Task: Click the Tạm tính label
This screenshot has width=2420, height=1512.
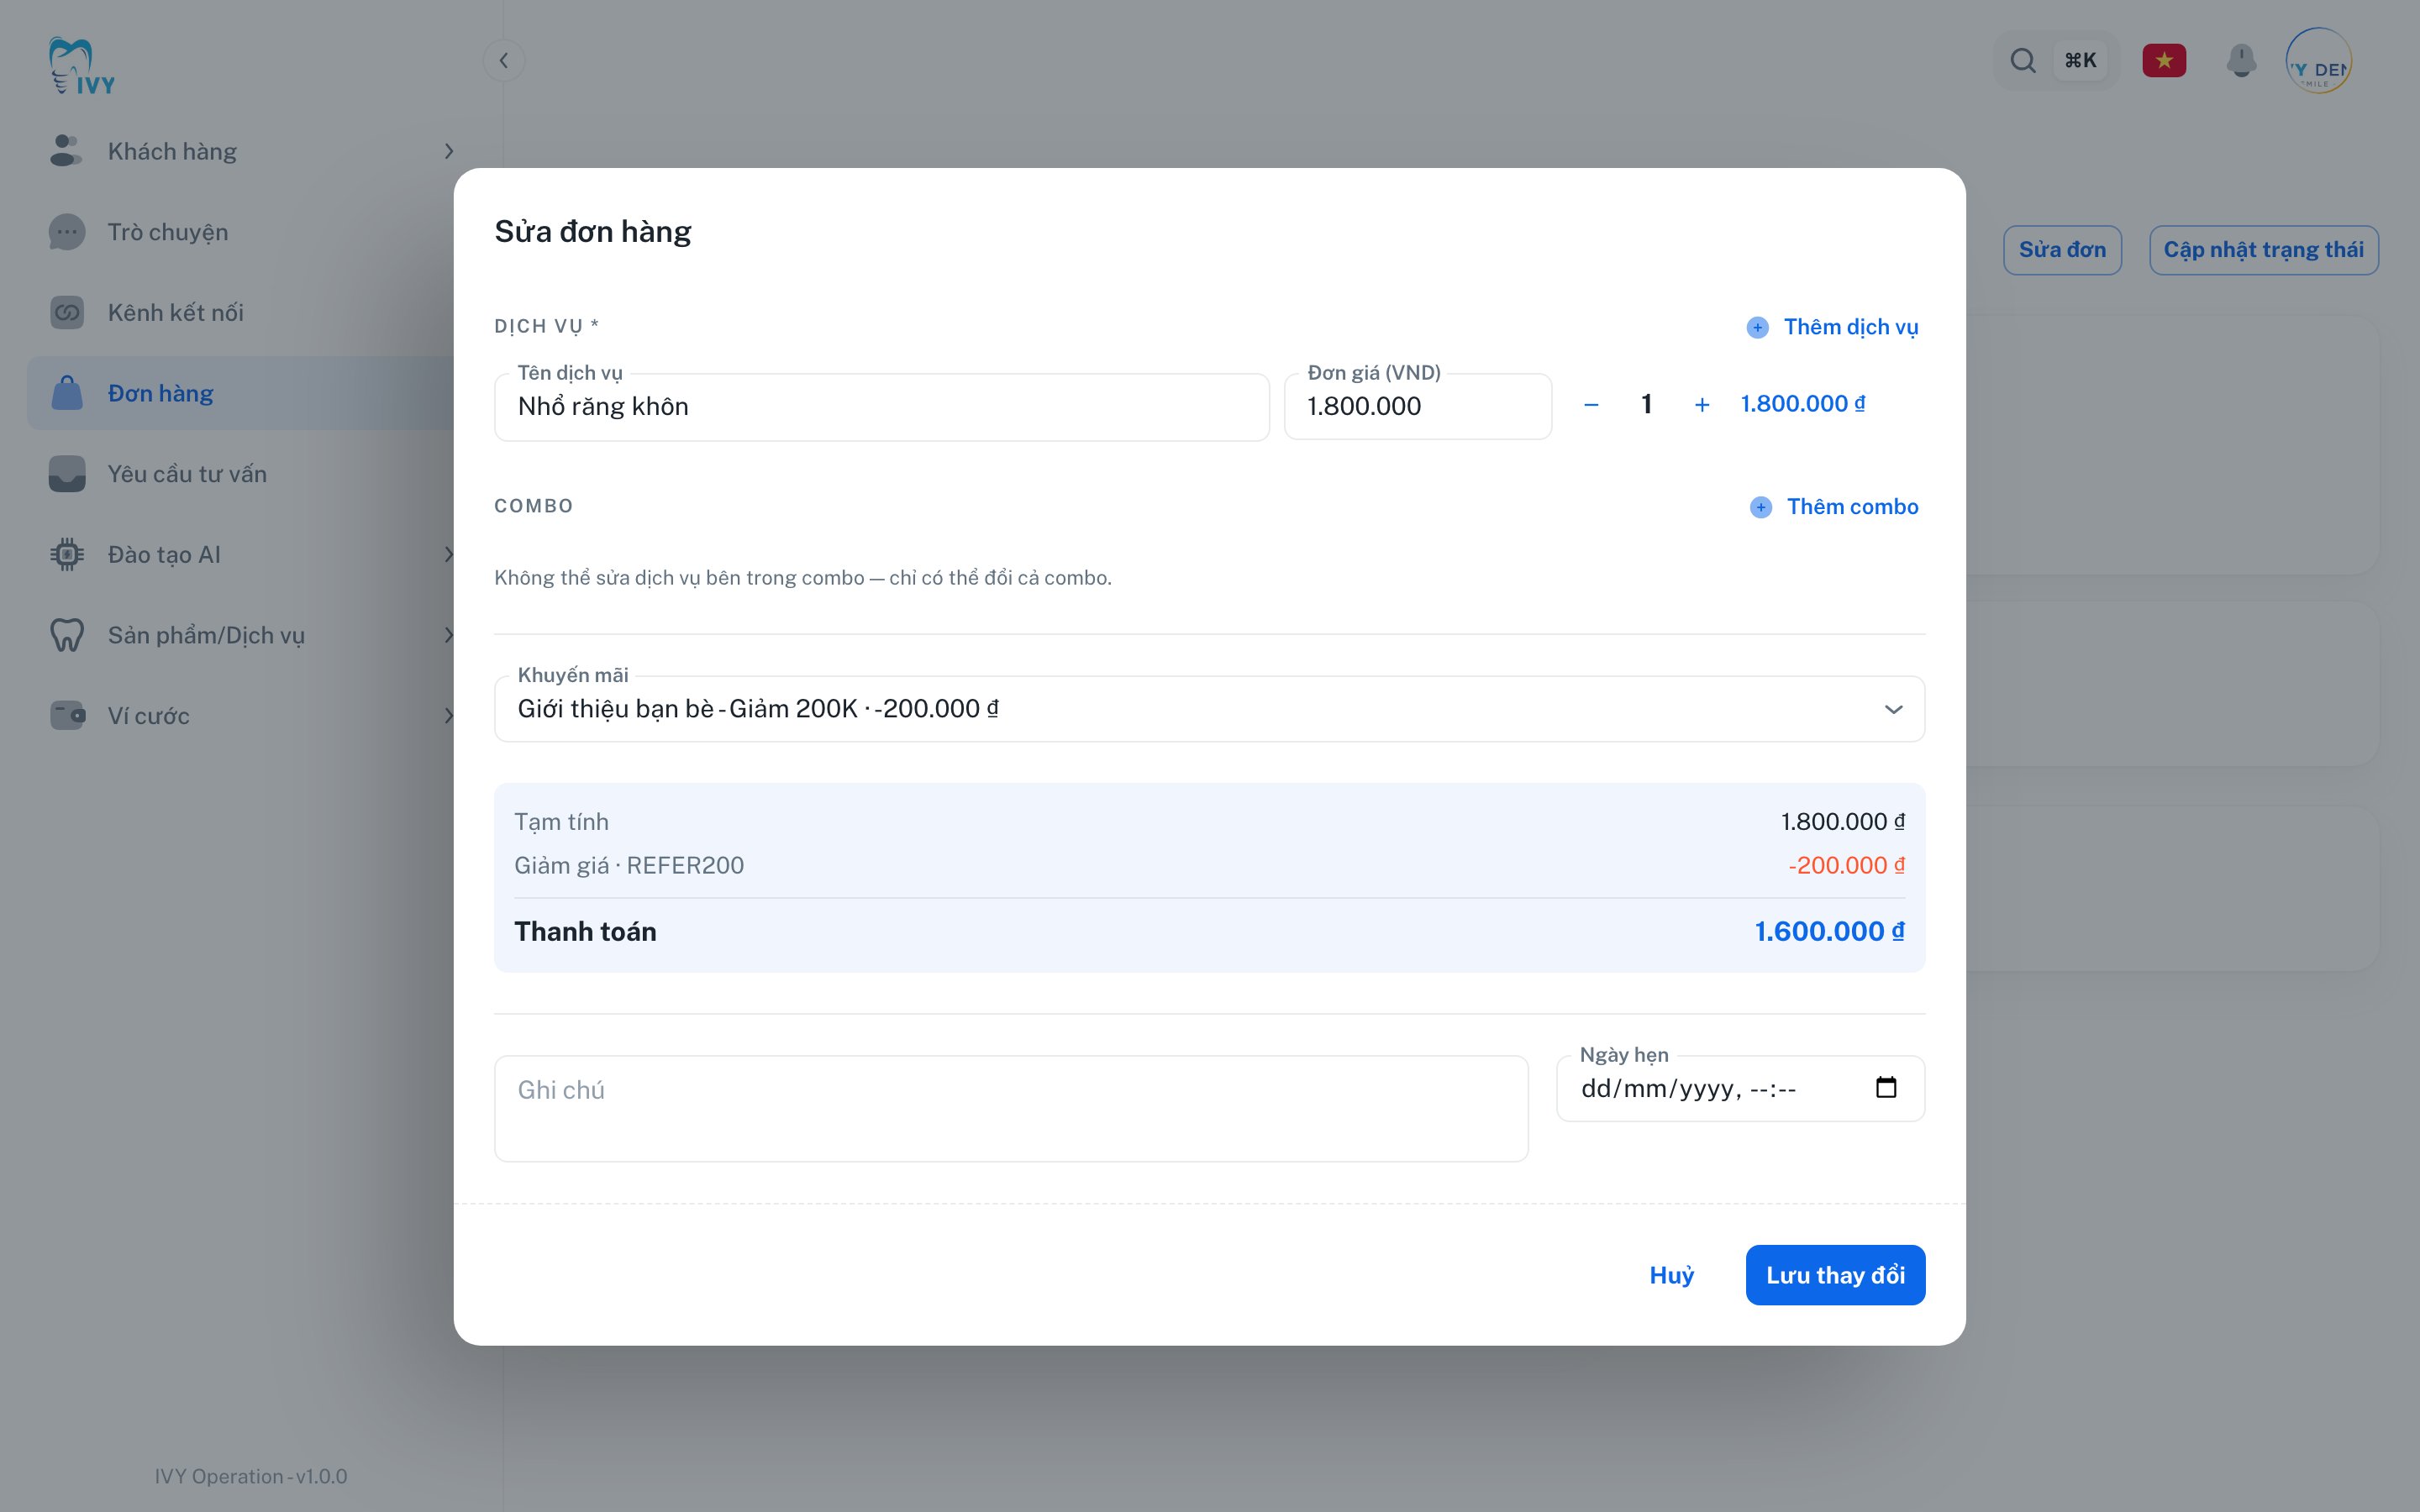Action: point(561,822)
